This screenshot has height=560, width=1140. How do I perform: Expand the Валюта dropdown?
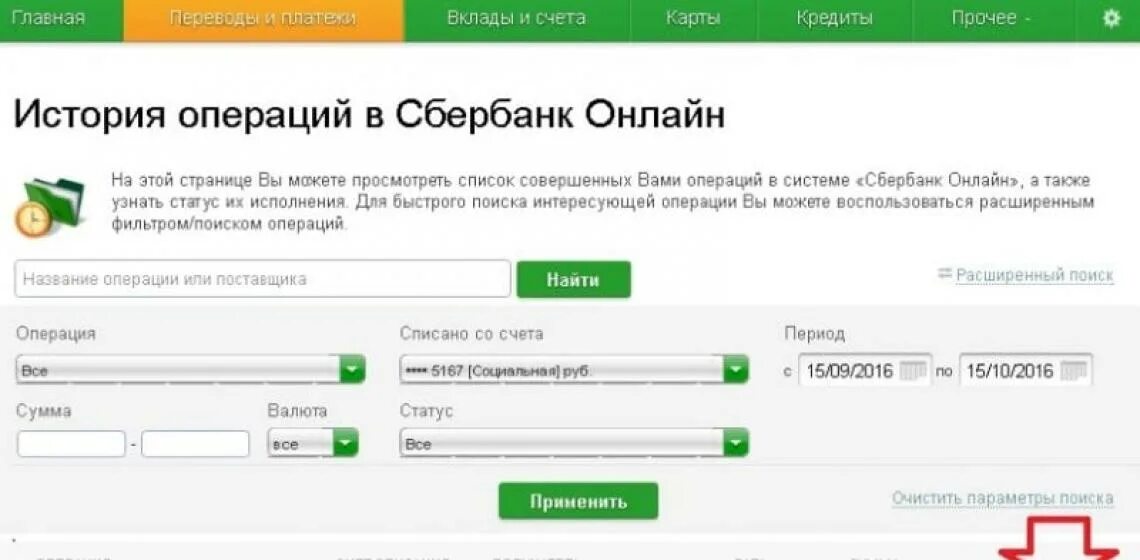[313, 444]
